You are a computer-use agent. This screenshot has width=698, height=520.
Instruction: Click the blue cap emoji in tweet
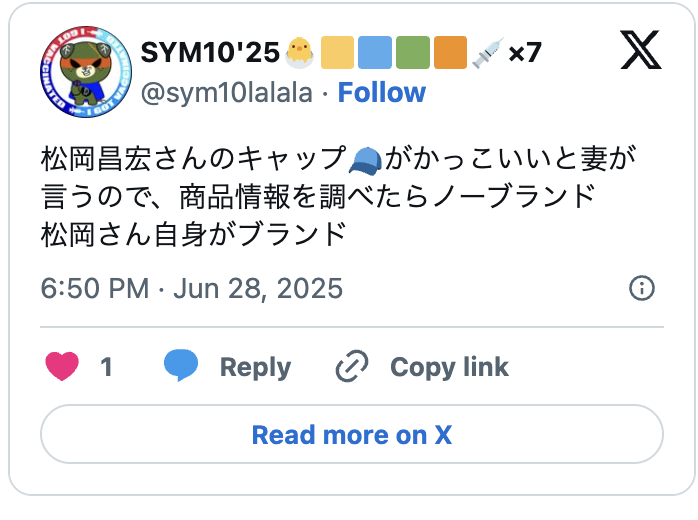coord(365,159)
